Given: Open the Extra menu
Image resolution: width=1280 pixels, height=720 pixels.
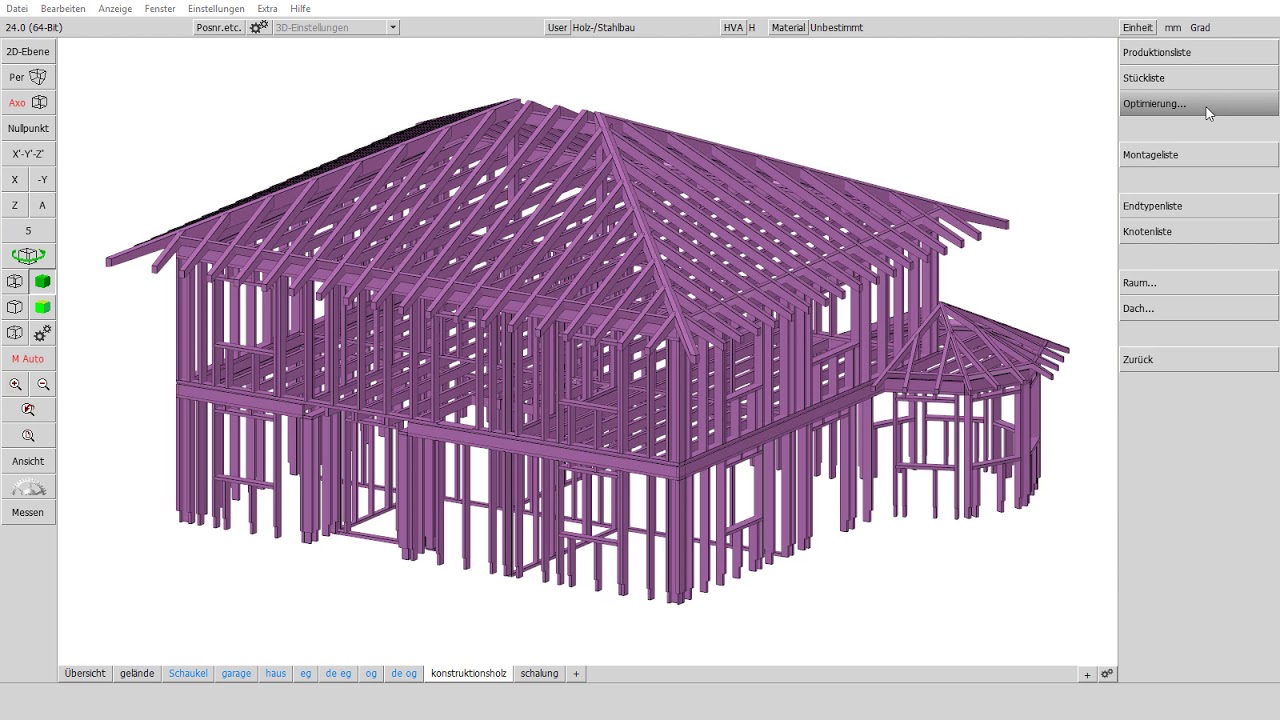Looking at the screenshot, I should pos(267,8).
